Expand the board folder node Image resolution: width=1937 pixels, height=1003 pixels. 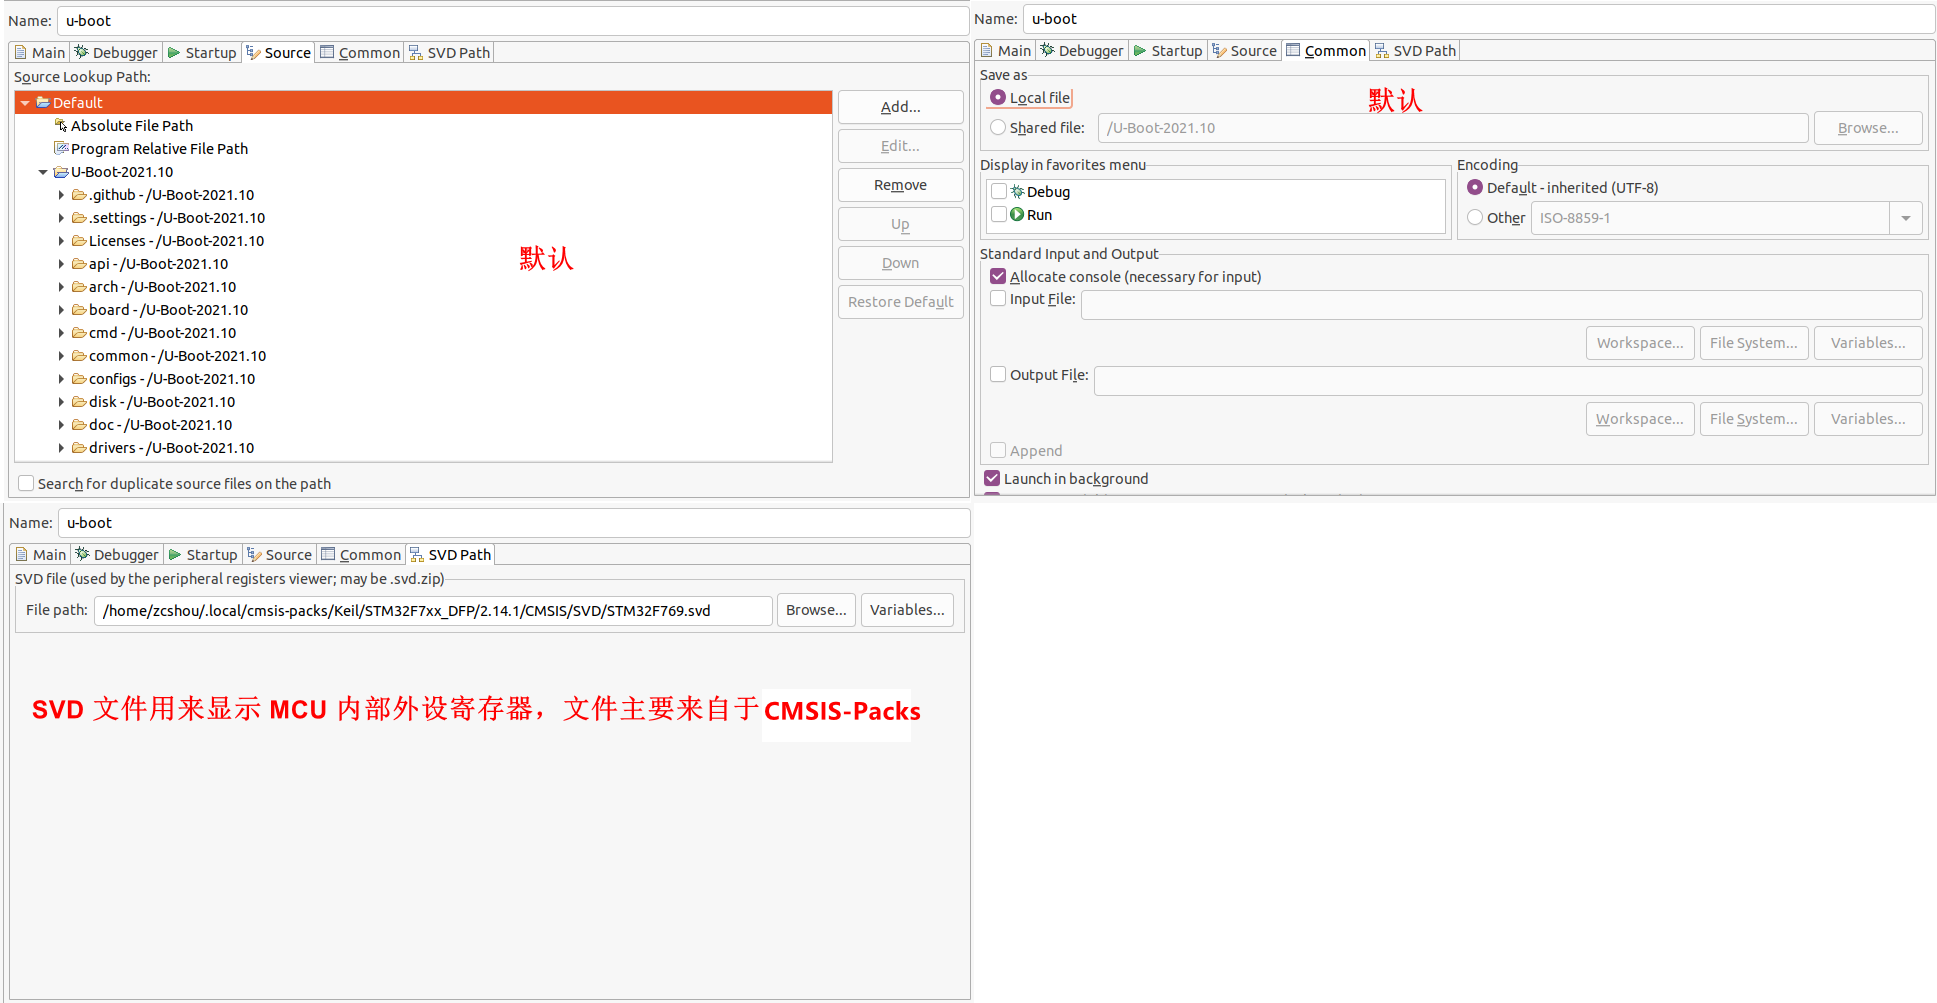tap(61, 310)
